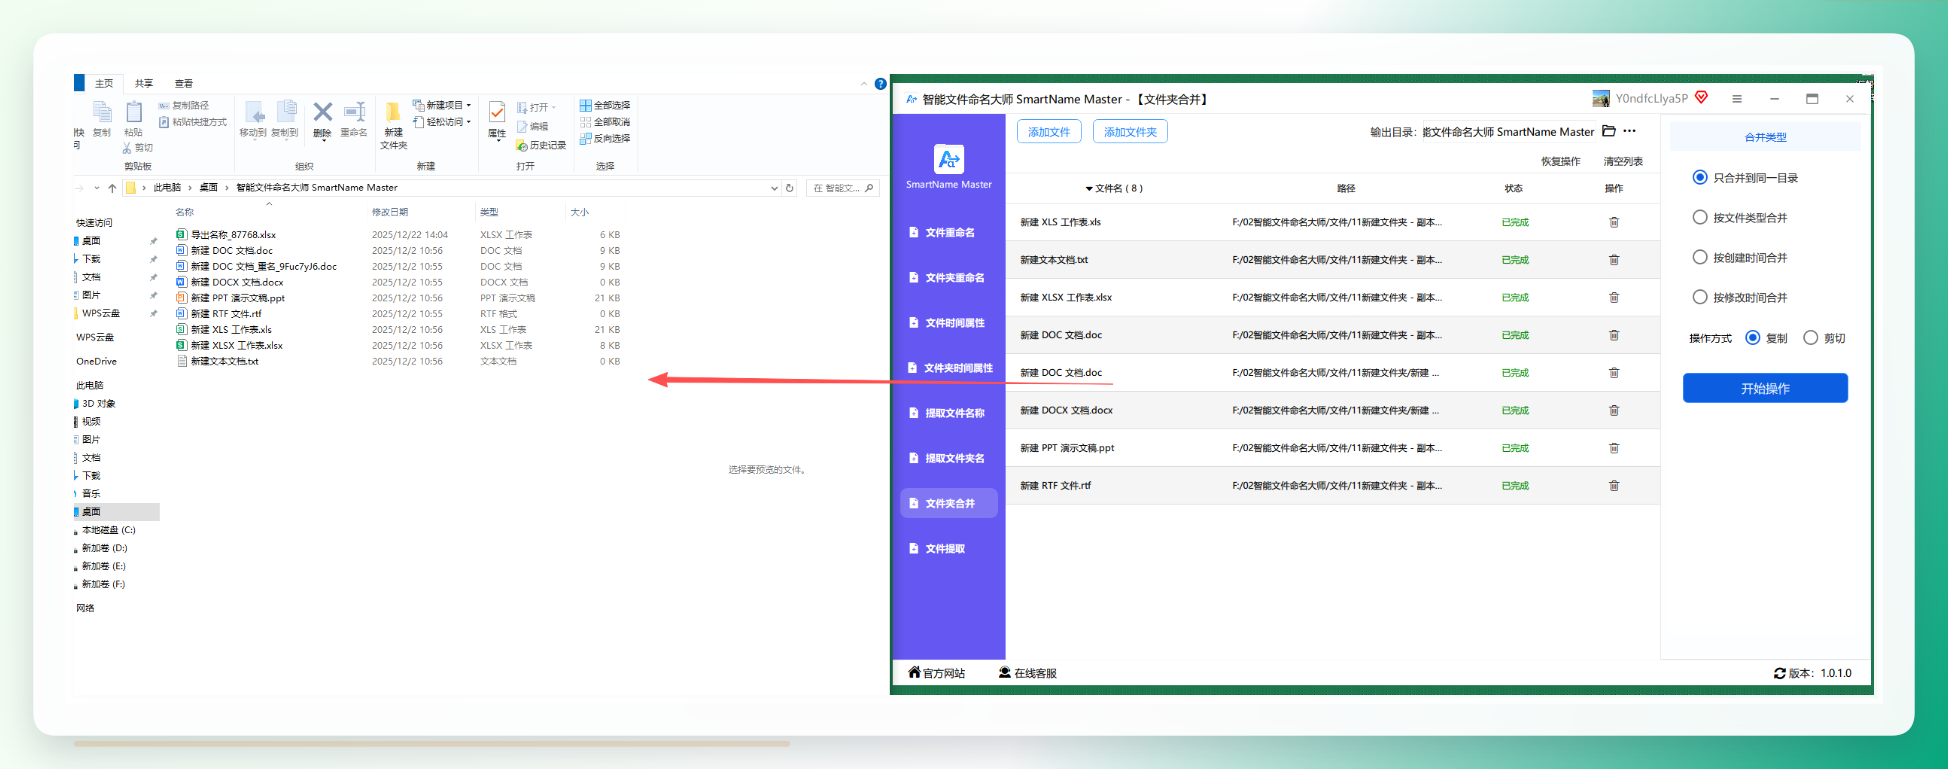Screen dimensions: 1948x769
Task: Click the blue 开始操作 button
Action: click(x=1765, y=388)
